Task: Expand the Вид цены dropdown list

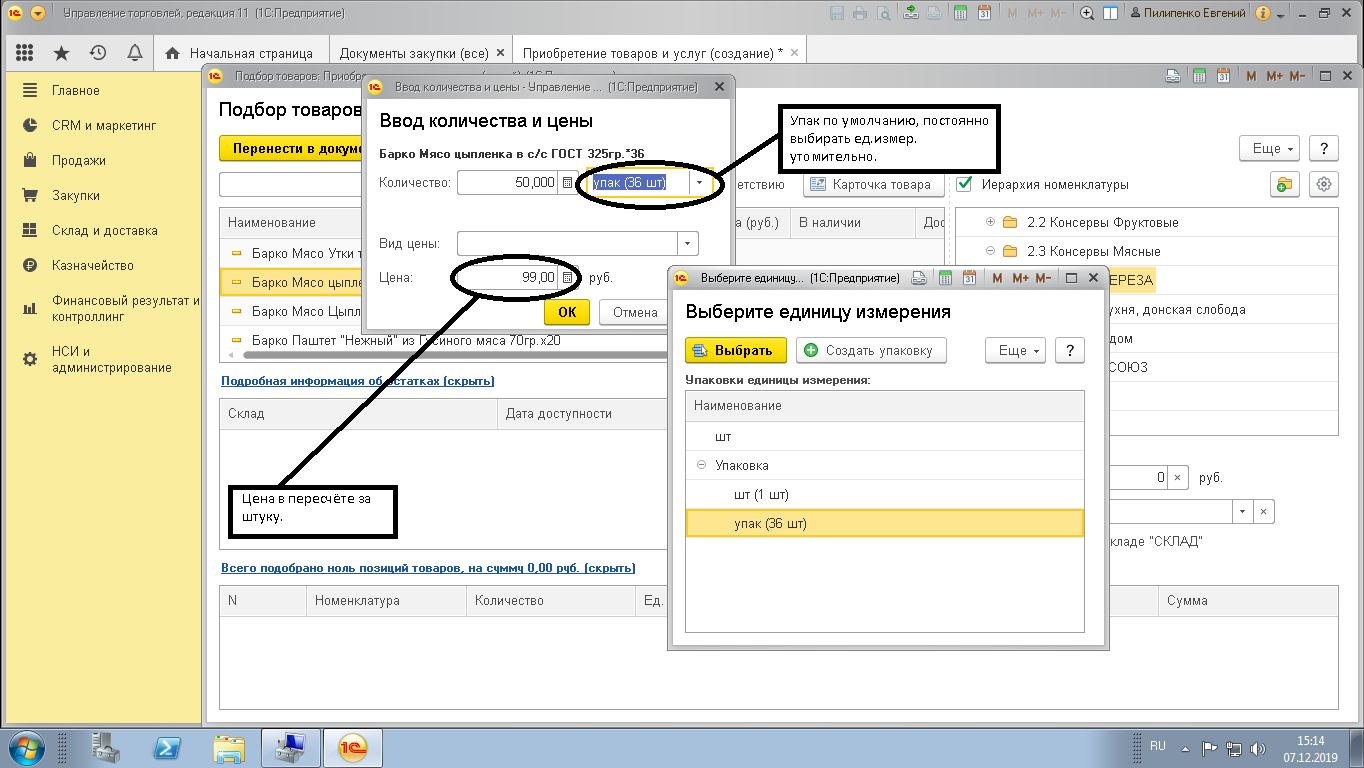Action: tap(687, 243)
